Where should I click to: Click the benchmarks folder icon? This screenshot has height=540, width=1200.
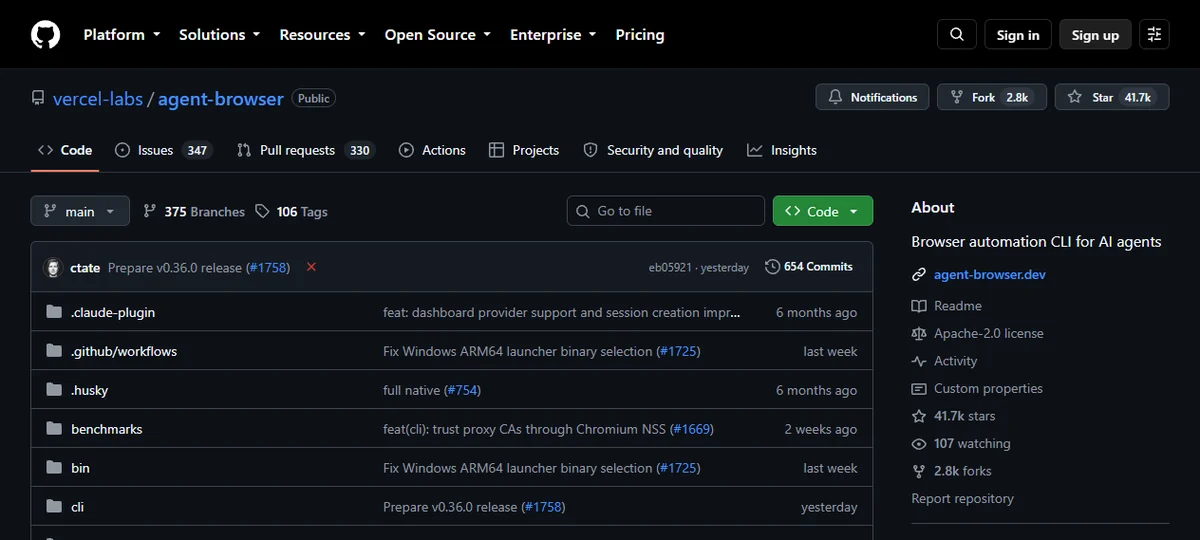tap(54, 429)
